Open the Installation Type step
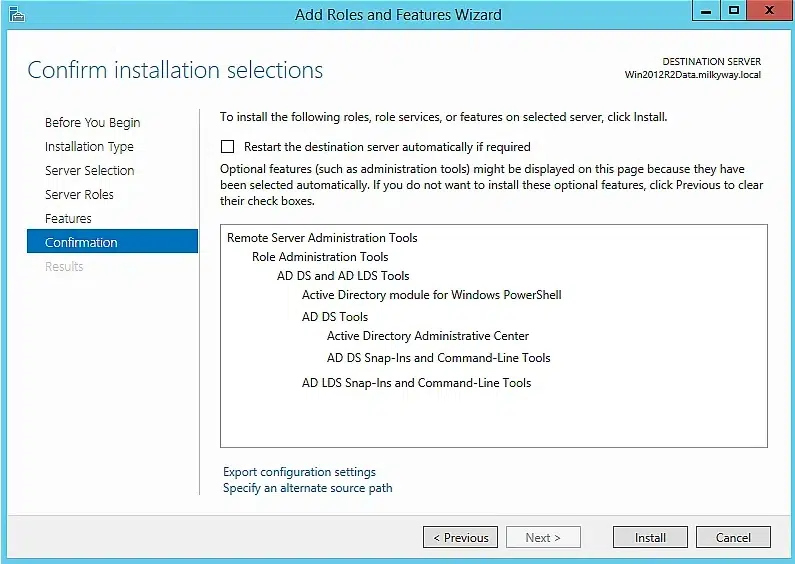 89,147
